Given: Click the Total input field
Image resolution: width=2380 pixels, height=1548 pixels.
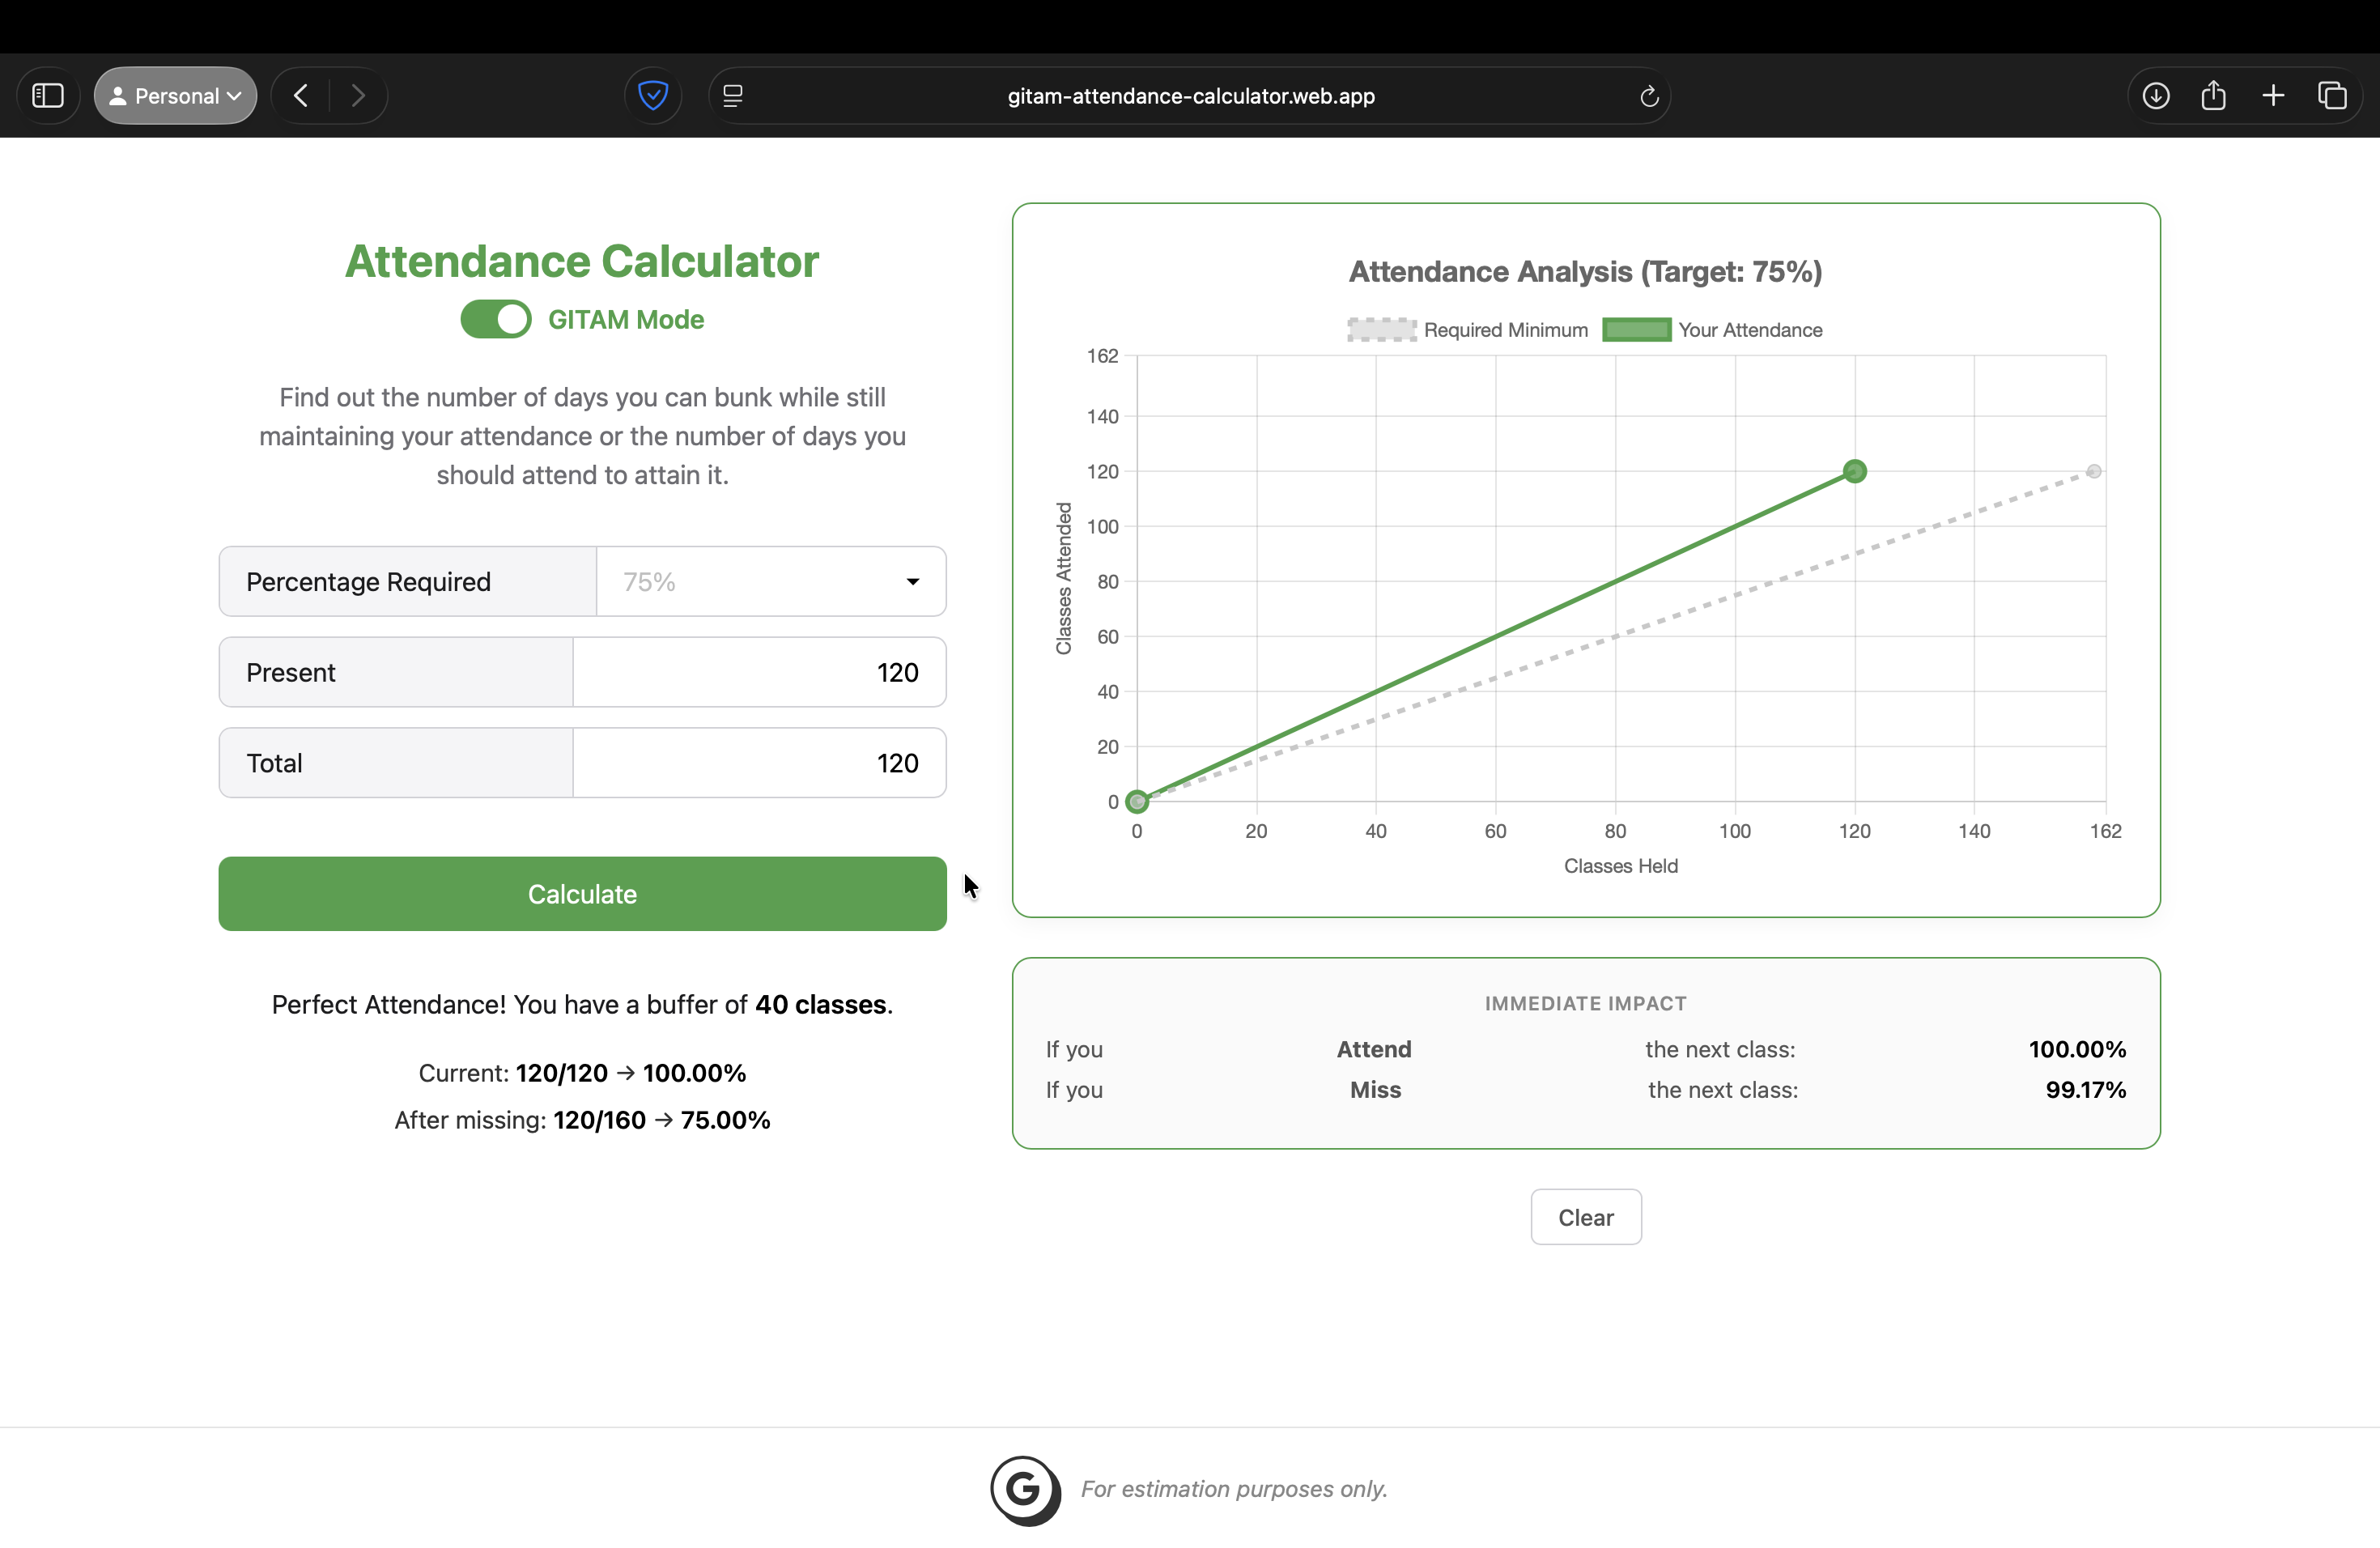Looking at the screenshot, I should pos(759,763).
